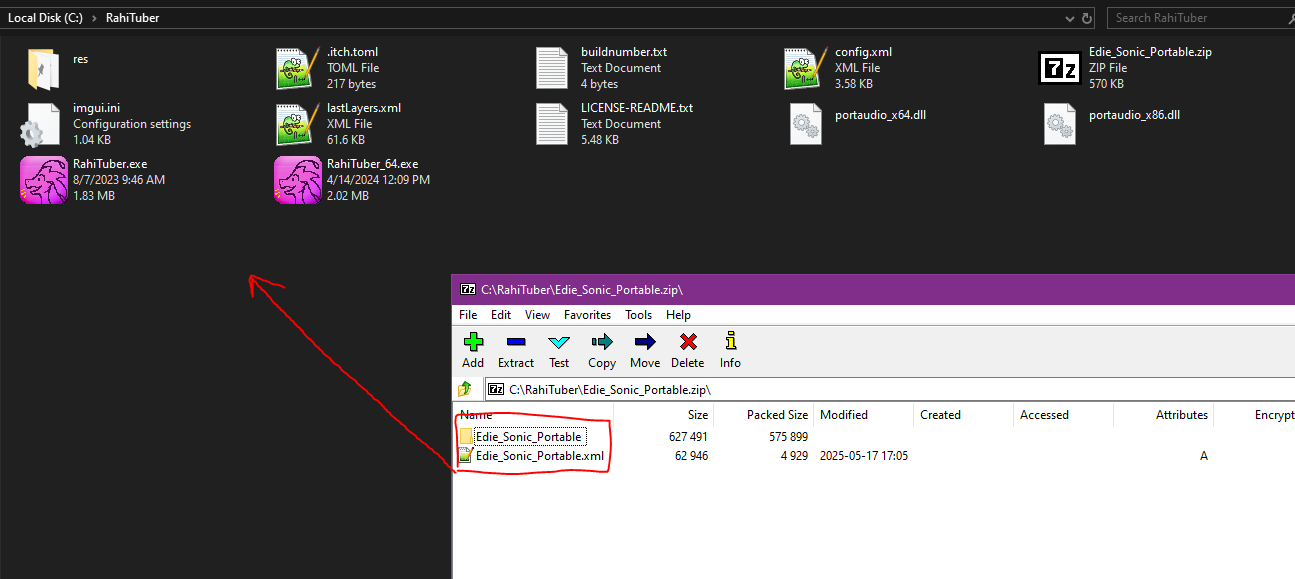
Task: Open the Tools menu in 7-Zip
Action: coord(638,315)
